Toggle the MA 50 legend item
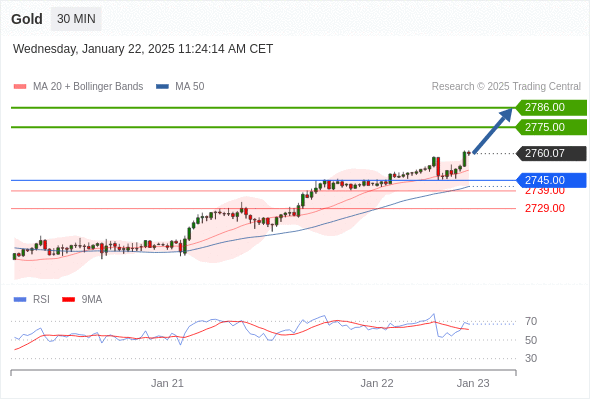 (180, 87)
